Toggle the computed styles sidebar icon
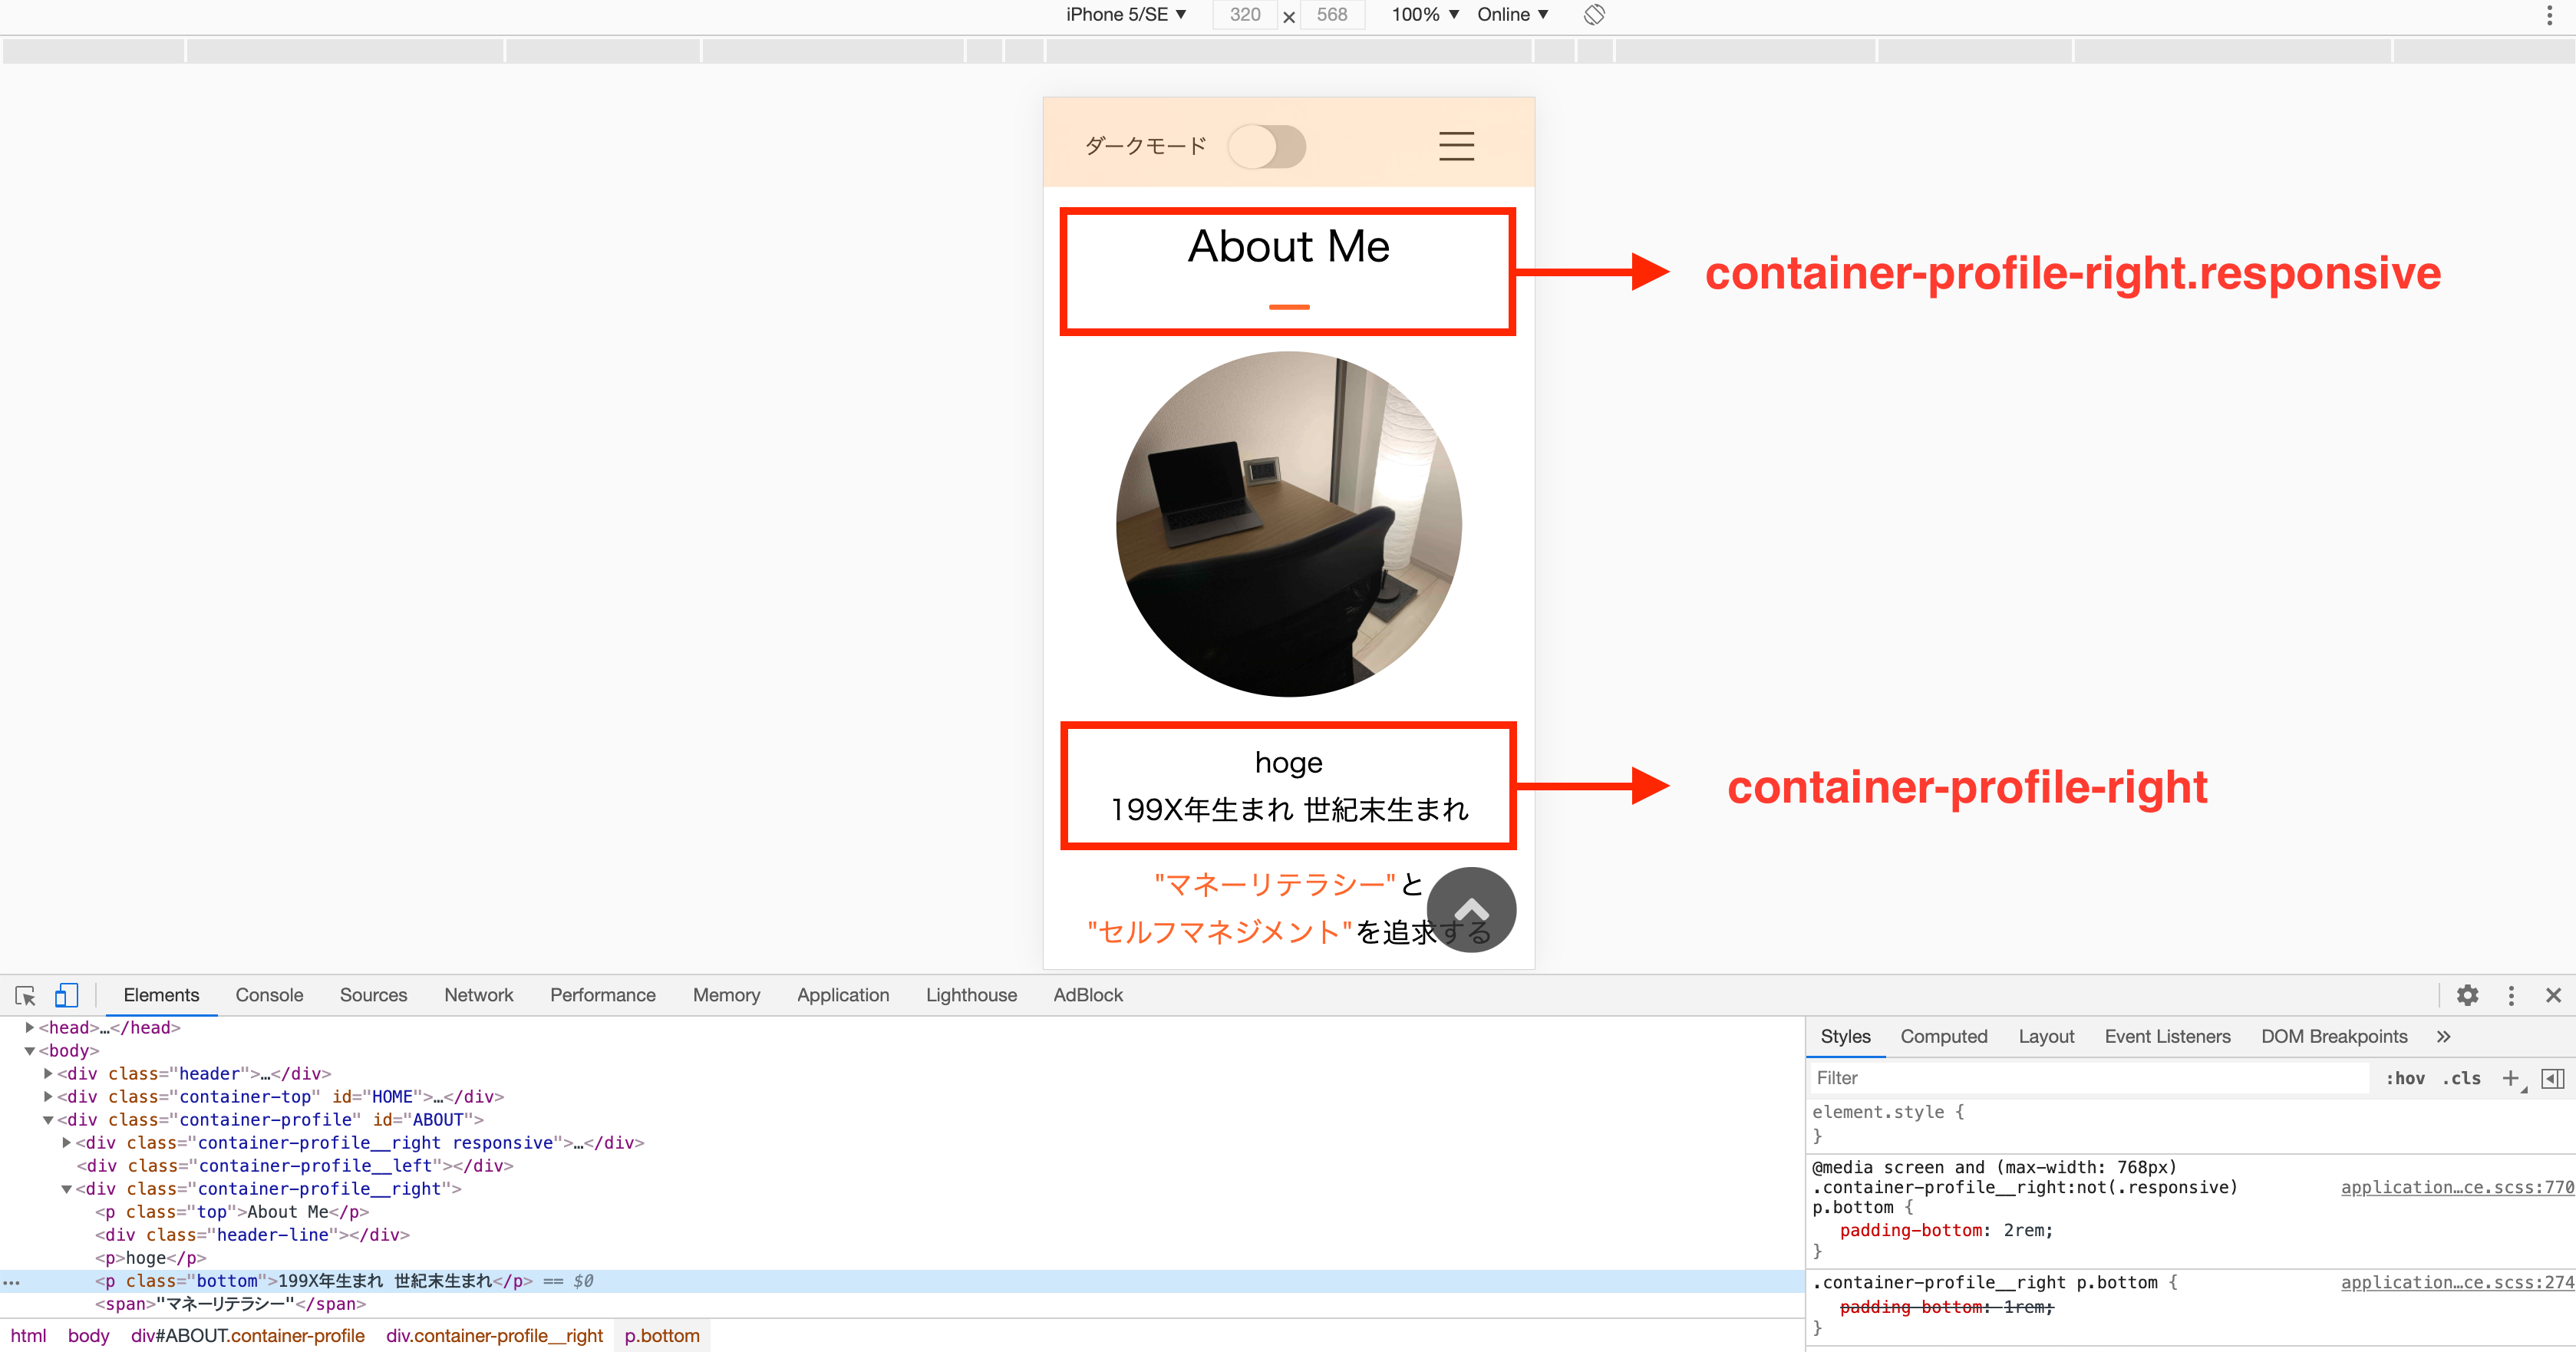 2552,1078
